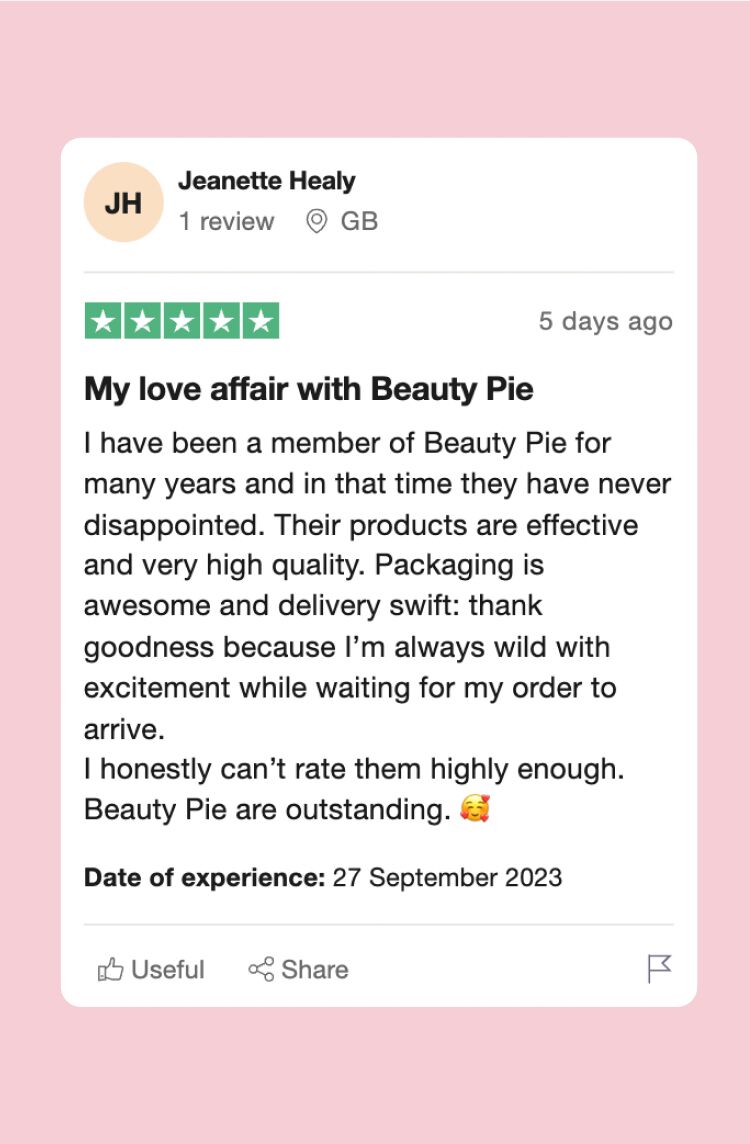
Task: Click the location pin icon next to GB
Action: point(316,222)
